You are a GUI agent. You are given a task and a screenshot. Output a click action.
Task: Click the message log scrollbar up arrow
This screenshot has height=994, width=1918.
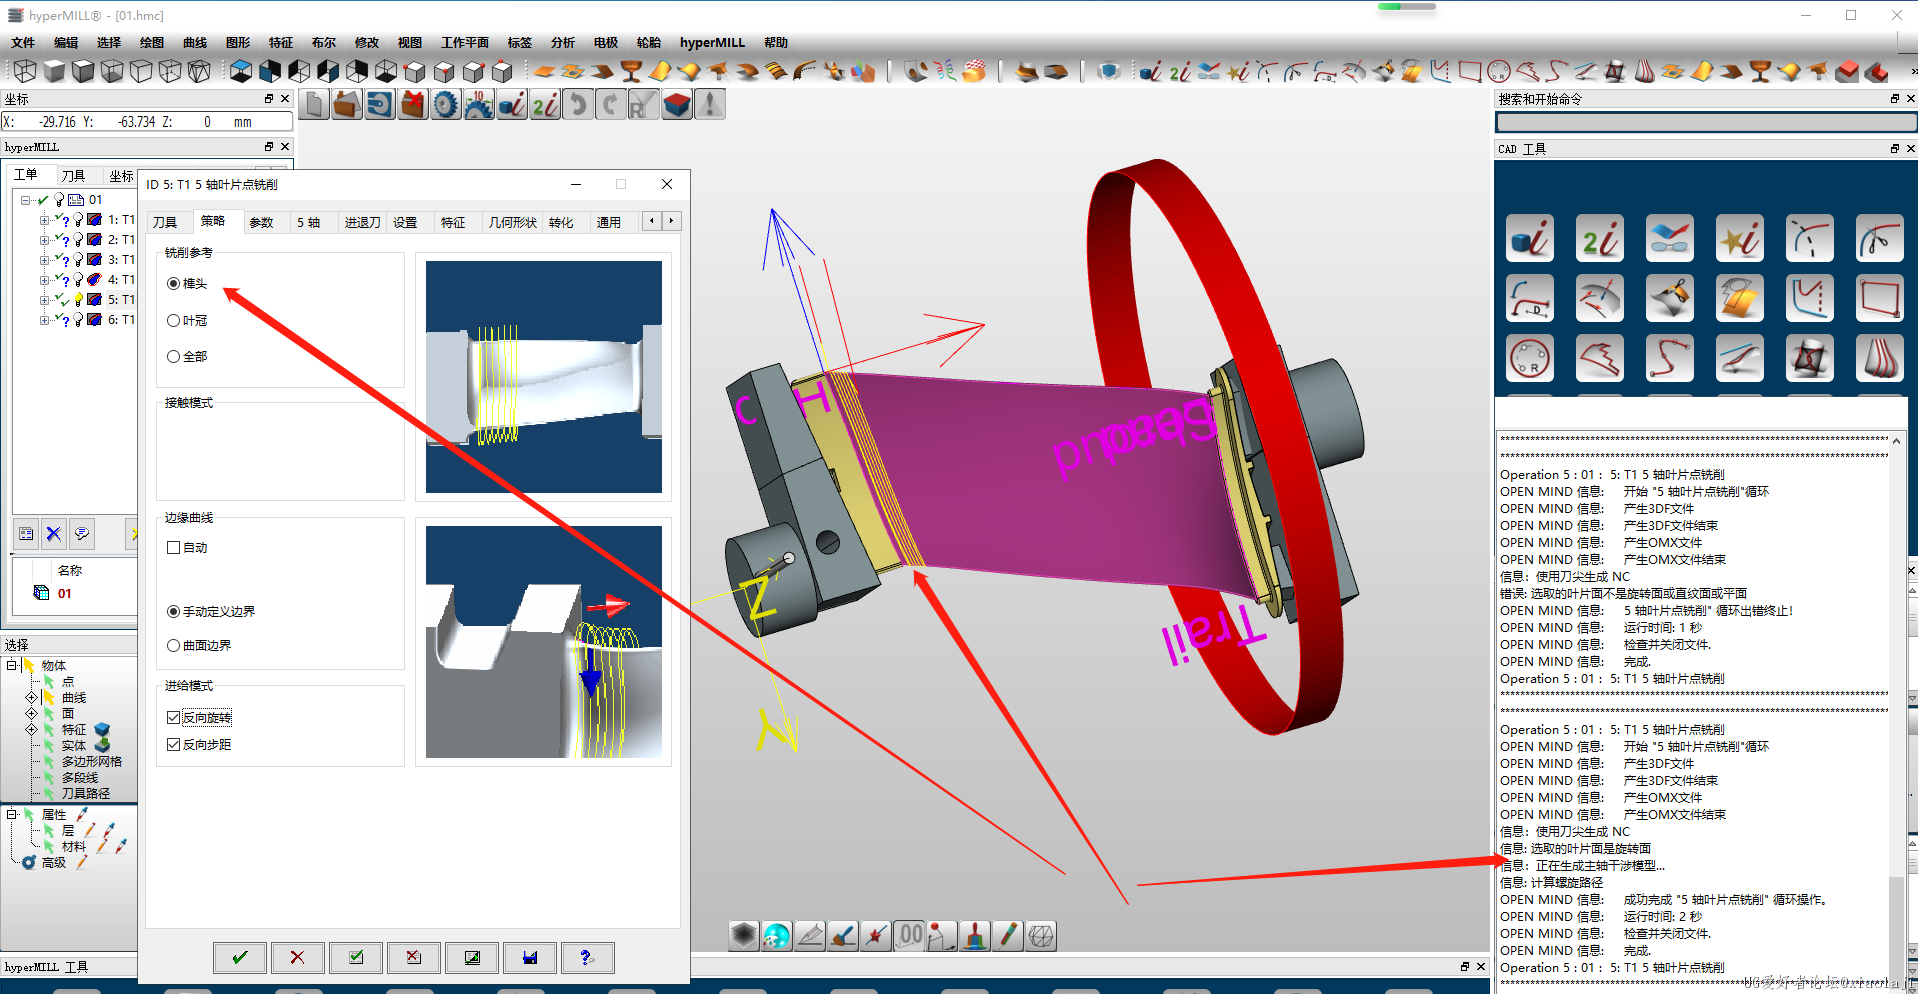tap(1896, 441)
